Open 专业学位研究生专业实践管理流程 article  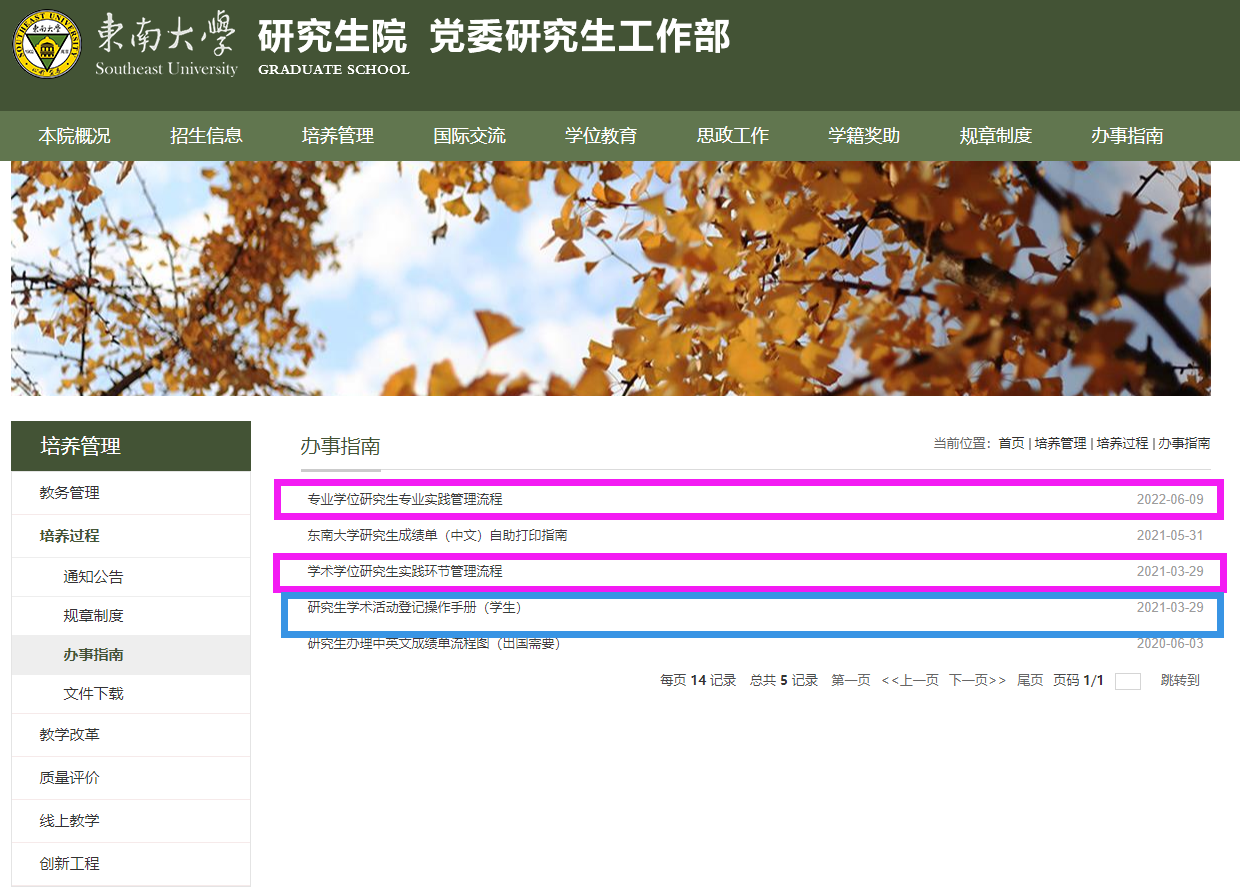tap(405, 499)
